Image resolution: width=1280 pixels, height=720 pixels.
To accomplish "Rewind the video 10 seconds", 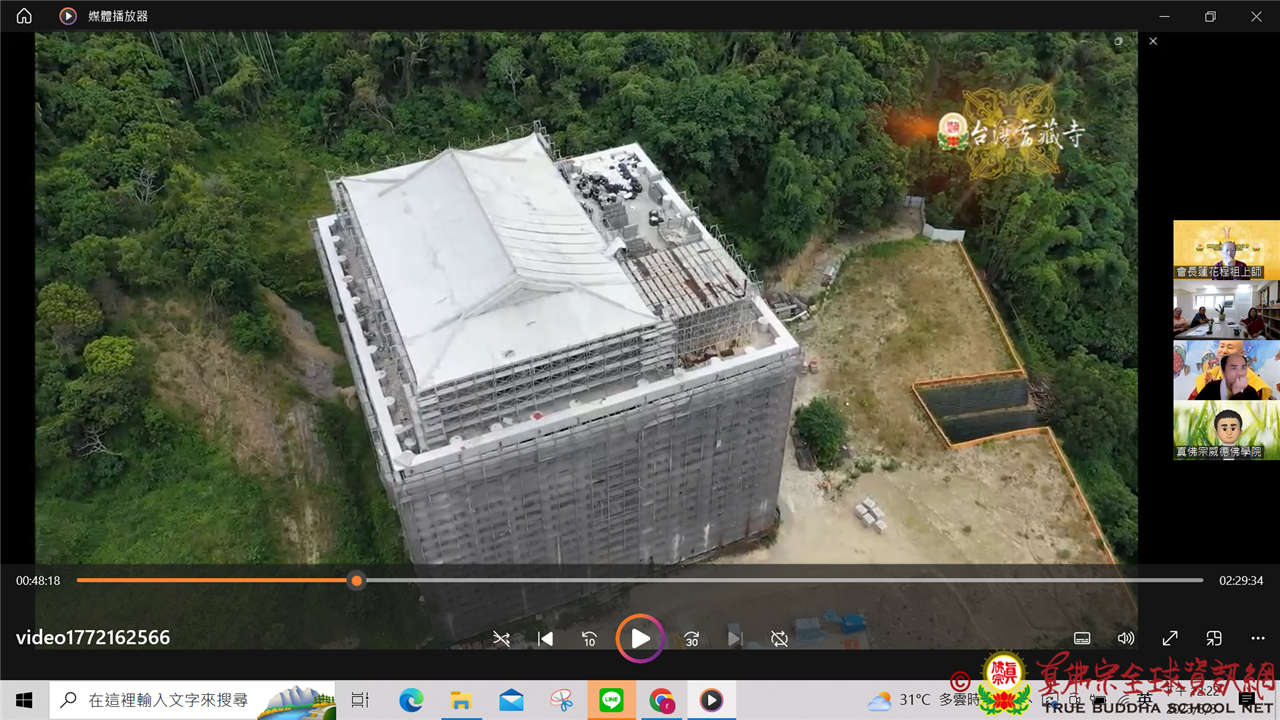I will pos(590,639).
